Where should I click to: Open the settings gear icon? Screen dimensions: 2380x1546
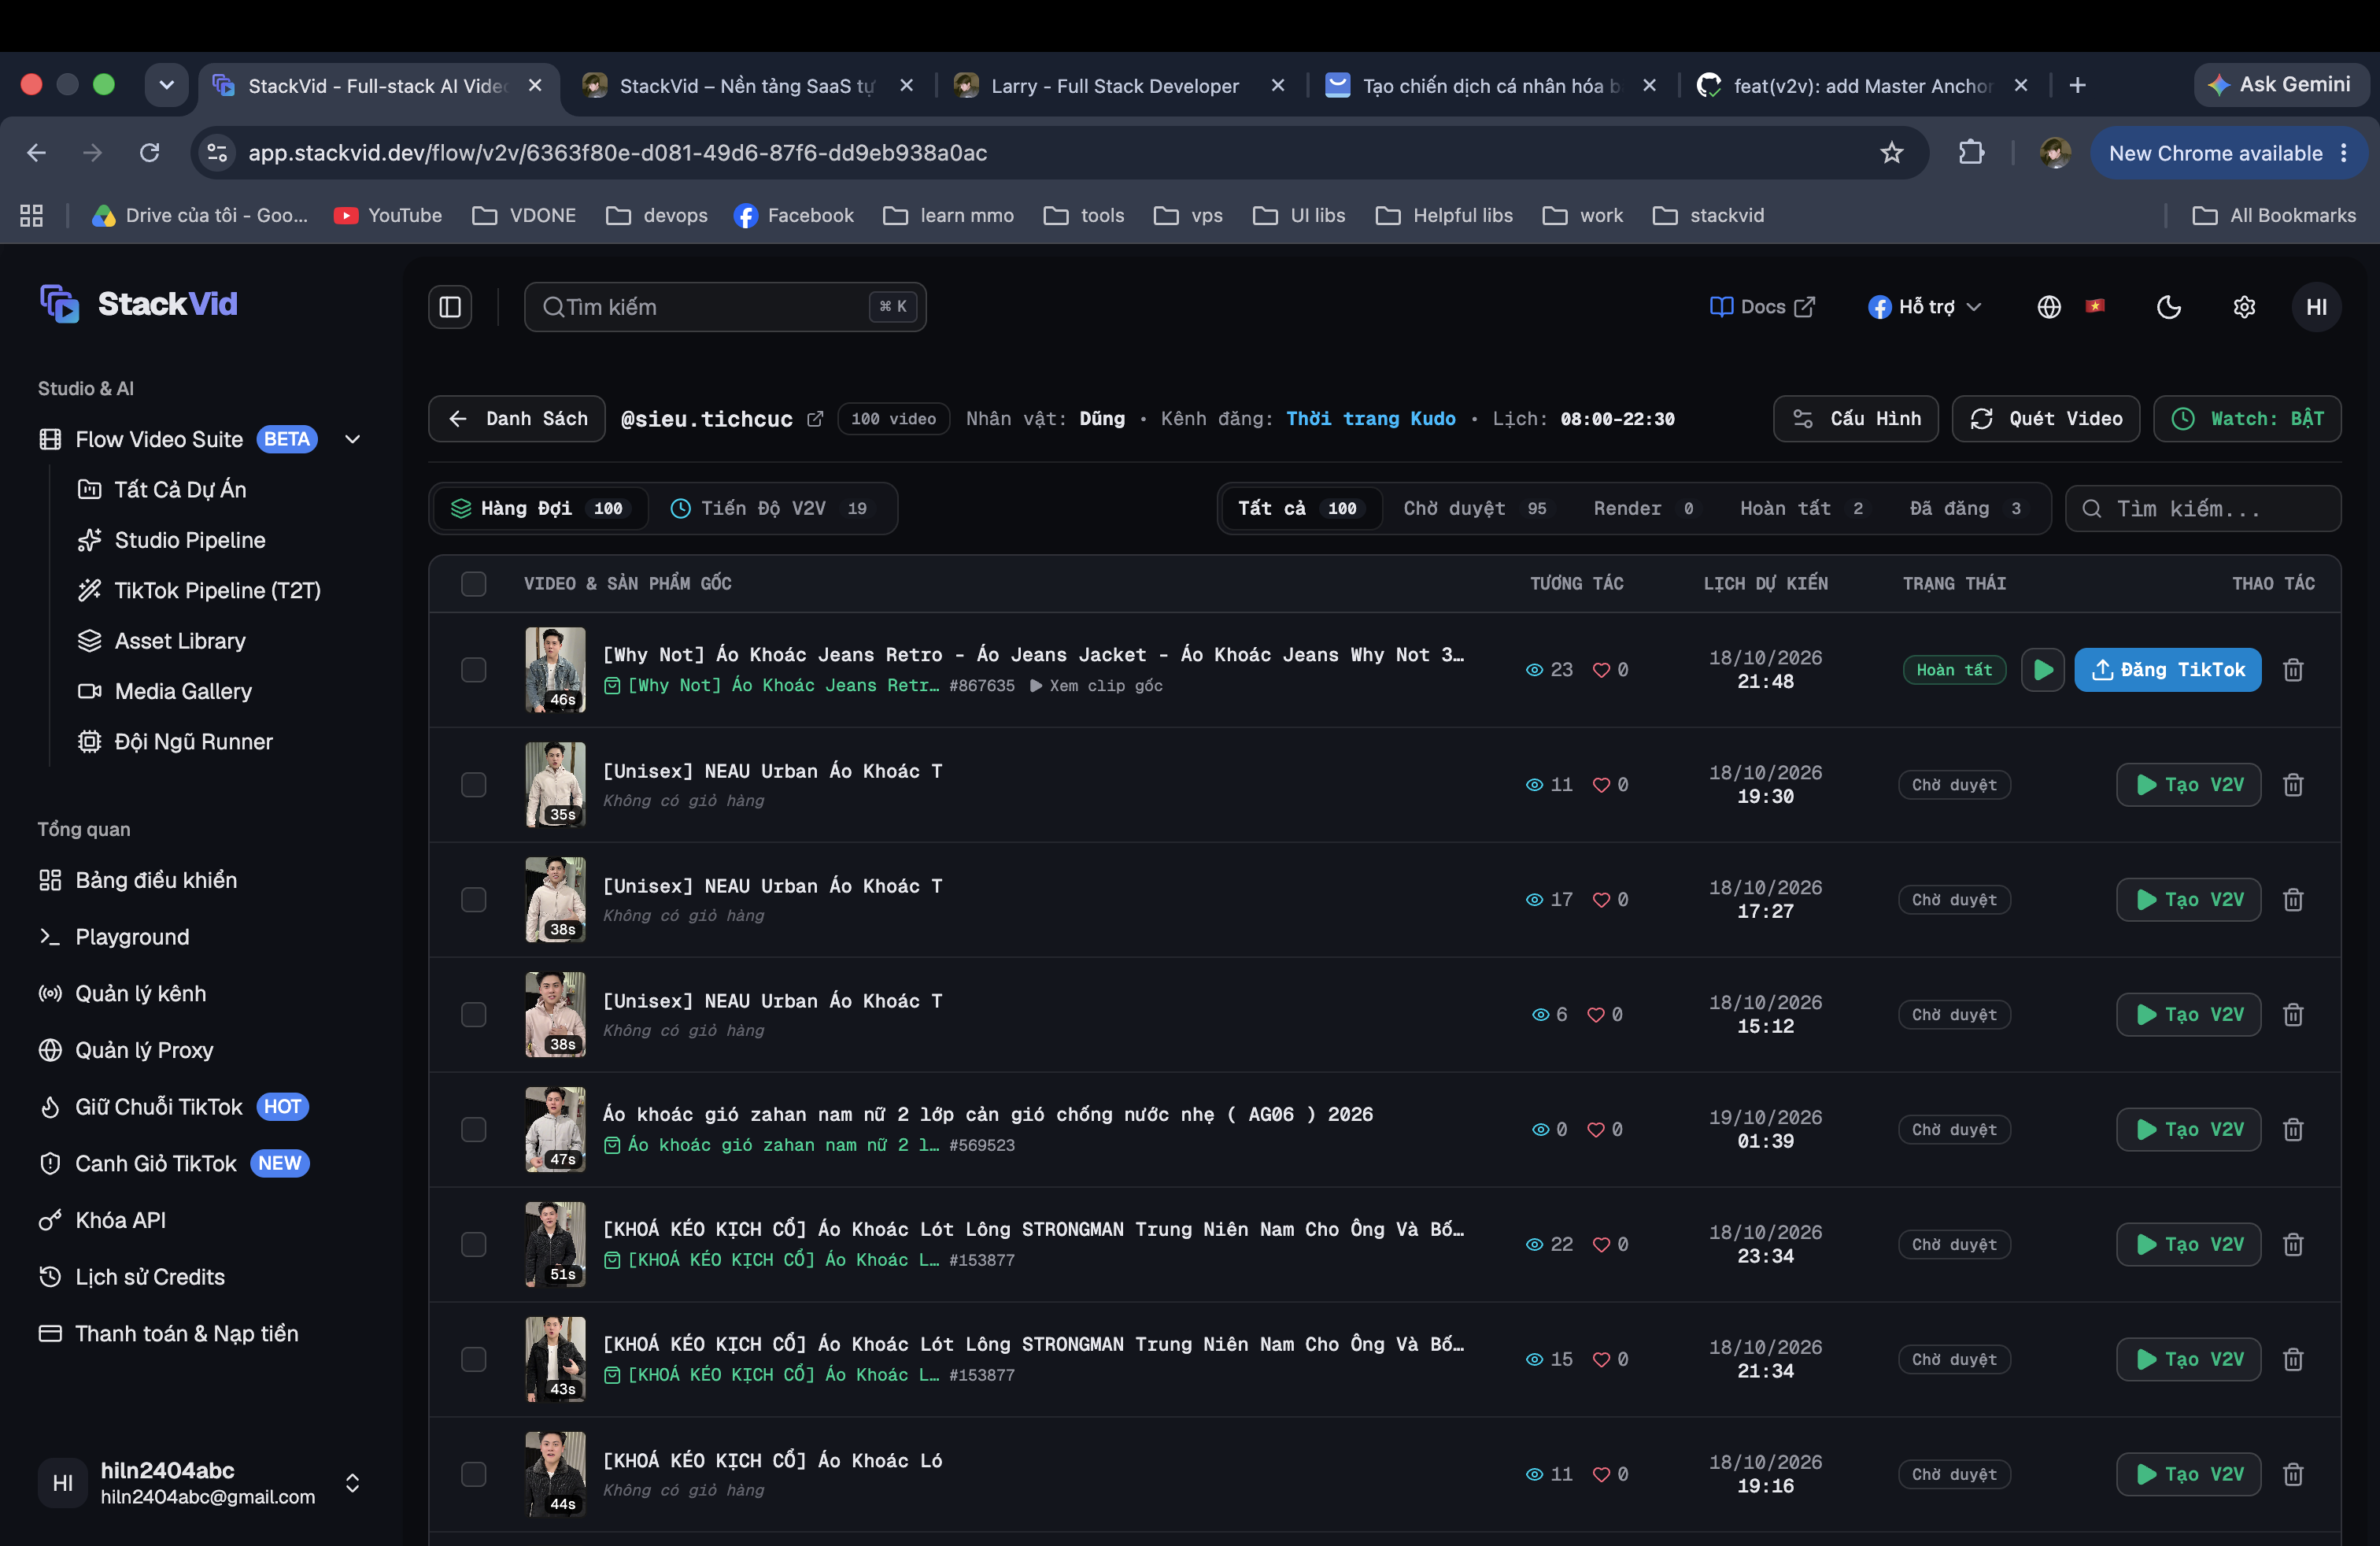2244,307
